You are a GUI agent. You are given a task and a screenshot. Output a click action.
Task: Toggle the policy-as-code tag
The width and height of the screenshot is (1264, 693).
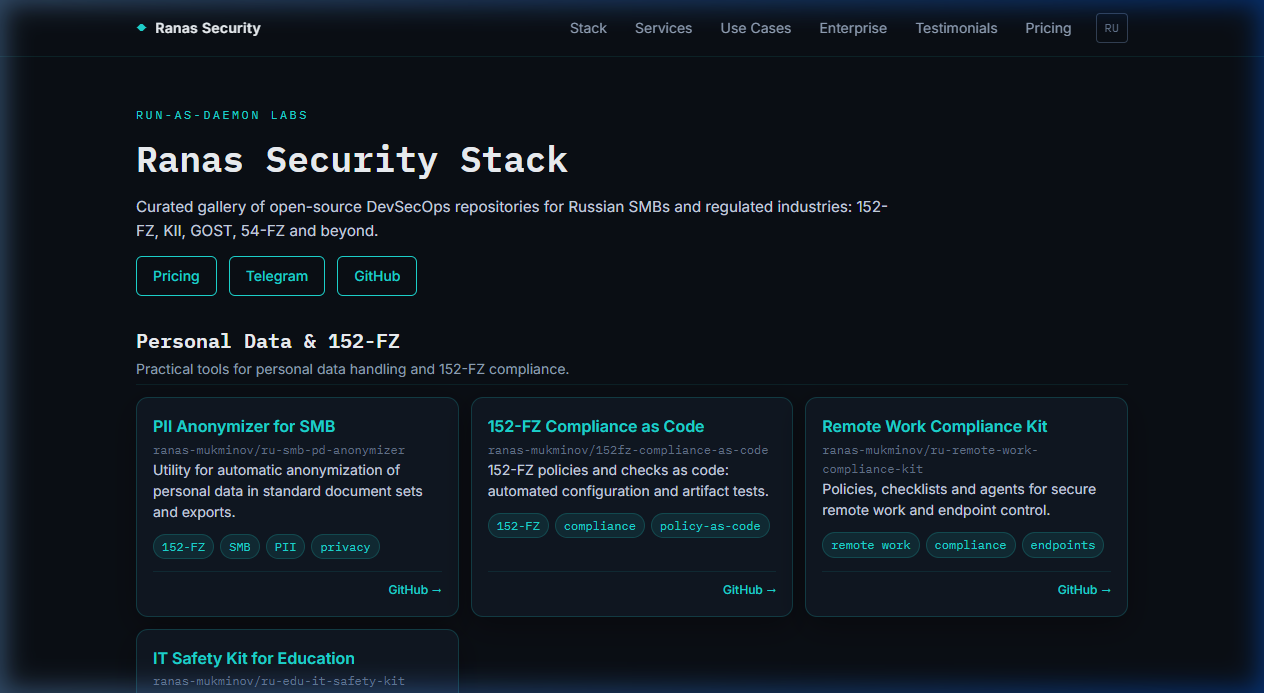click(710, 525)
